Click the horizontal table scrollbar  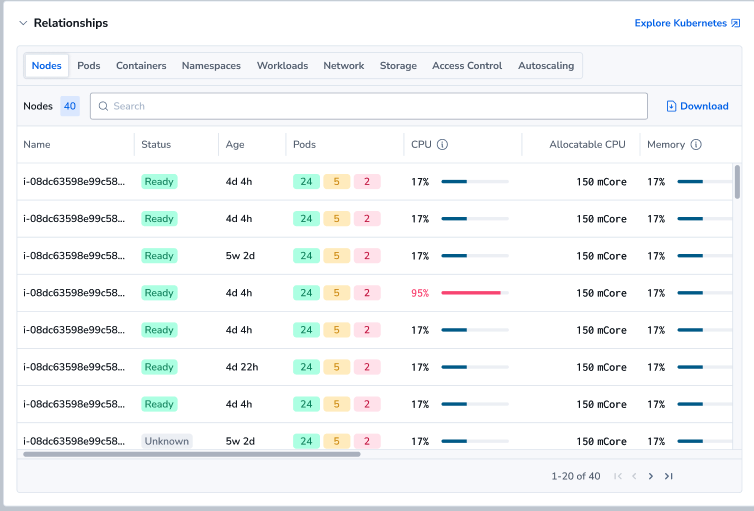[191, 454]
